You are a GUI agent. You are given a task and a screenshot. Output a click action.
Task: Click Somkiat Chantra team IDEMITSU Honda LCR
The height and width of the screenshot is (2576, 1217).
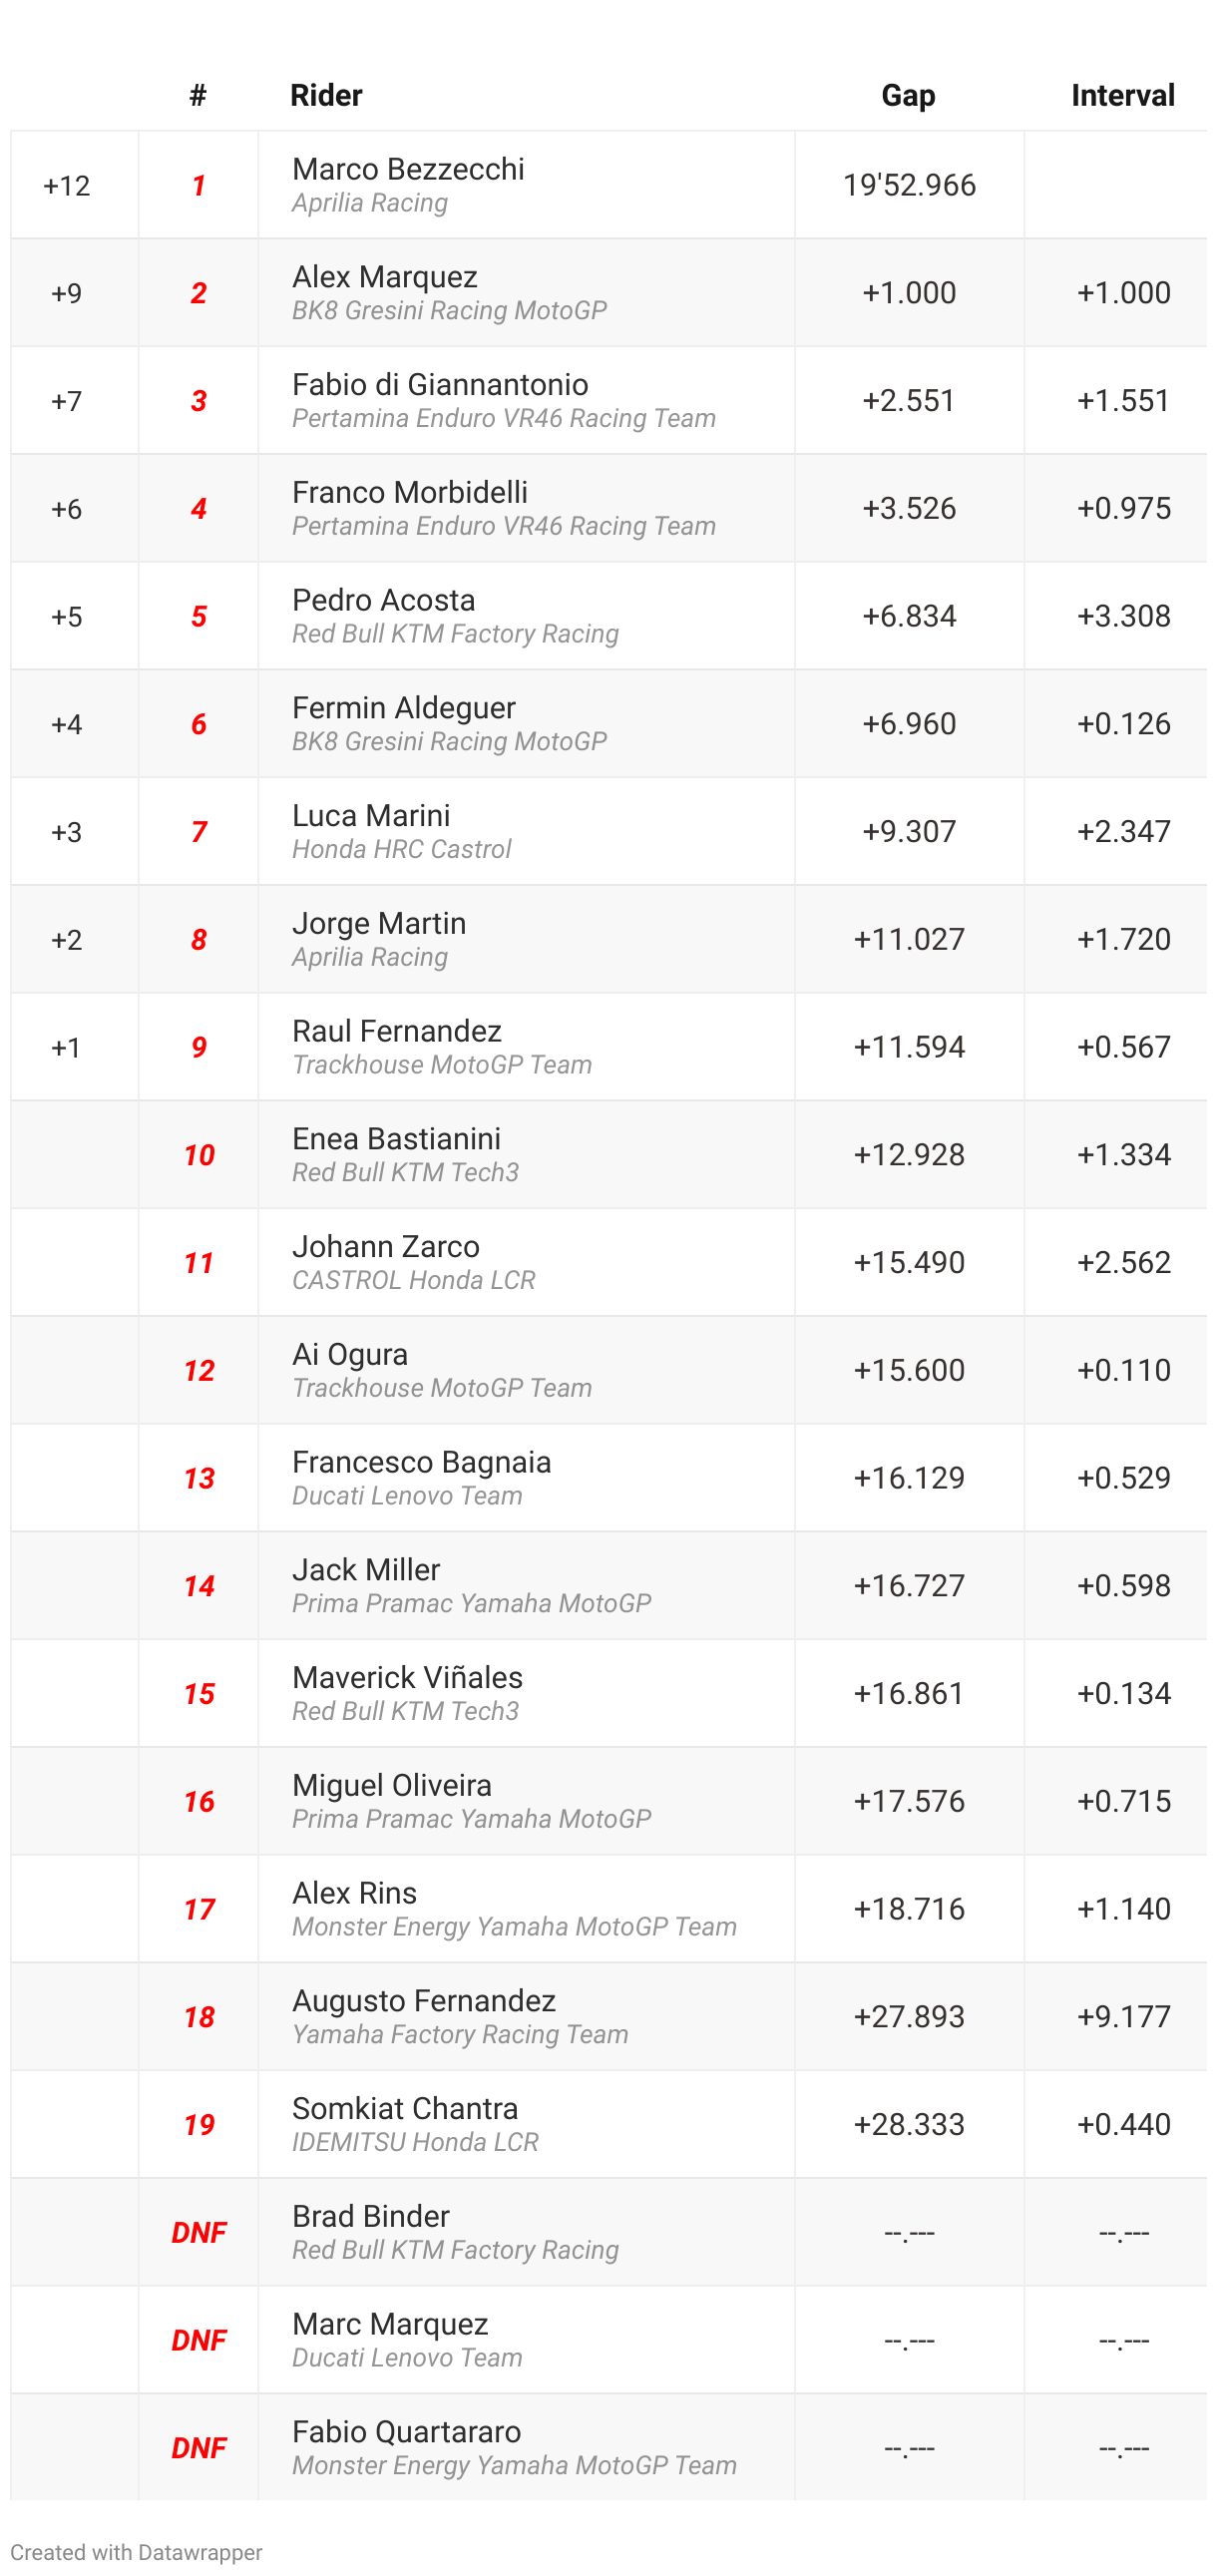pyautogui.click(x=415, y=2141)
